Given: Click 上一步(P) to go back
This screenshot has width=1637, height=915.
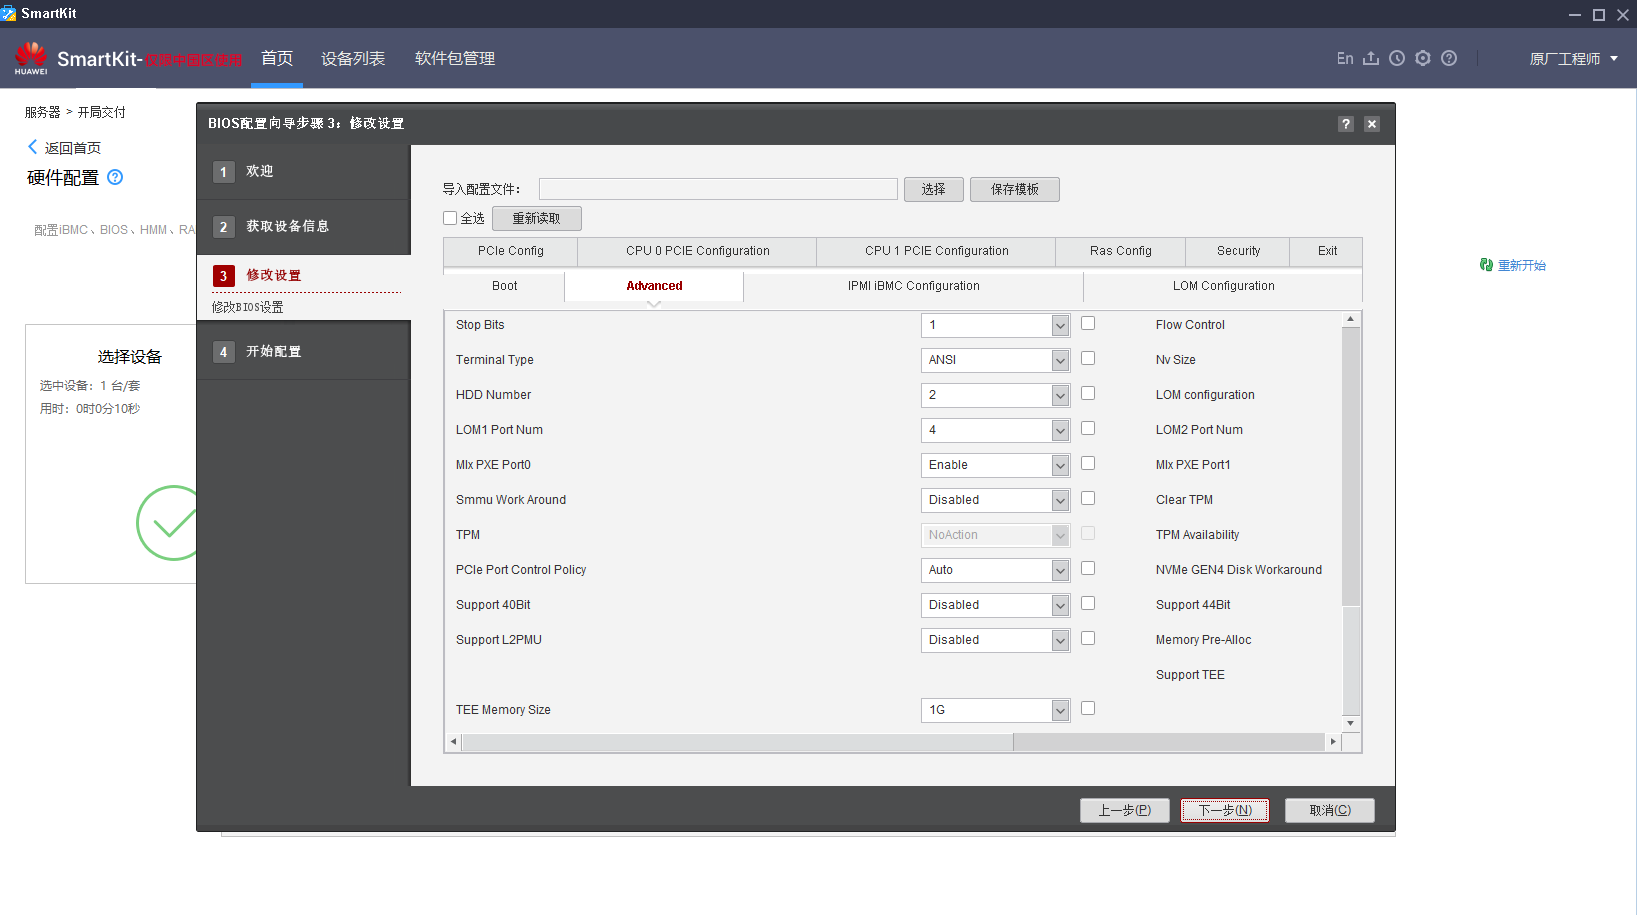Looking at the screenshot, I should click(x=1125, y=810).
